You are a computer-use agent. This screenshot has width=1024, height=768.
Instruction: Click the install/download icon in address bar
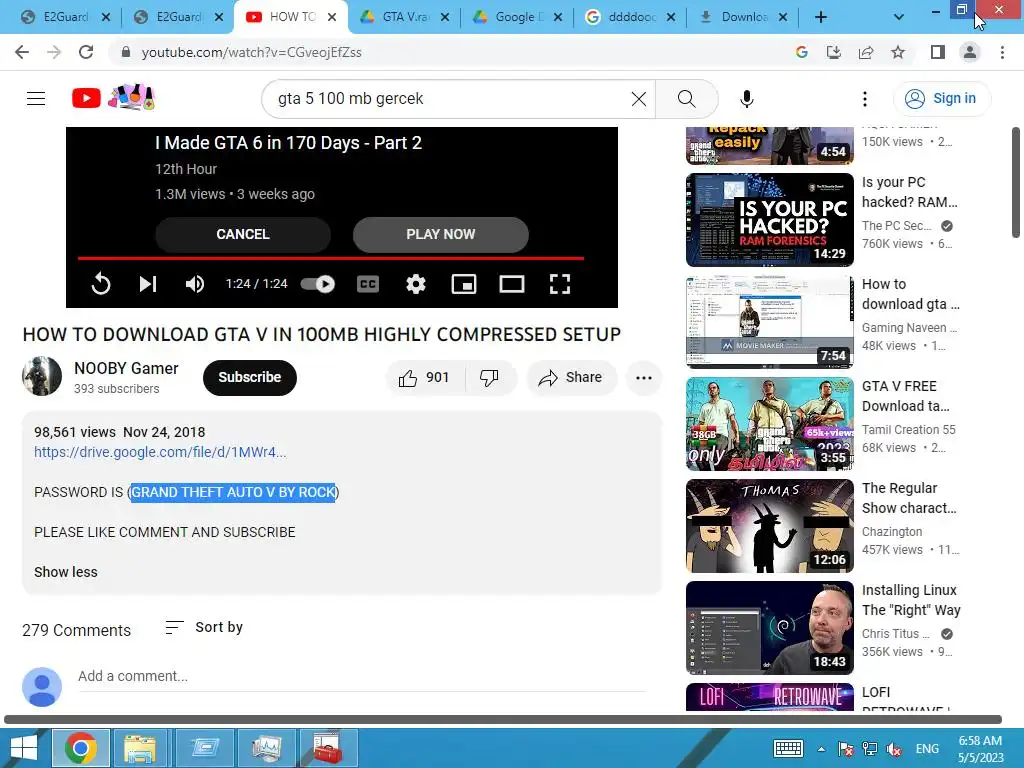coord(834,52)
